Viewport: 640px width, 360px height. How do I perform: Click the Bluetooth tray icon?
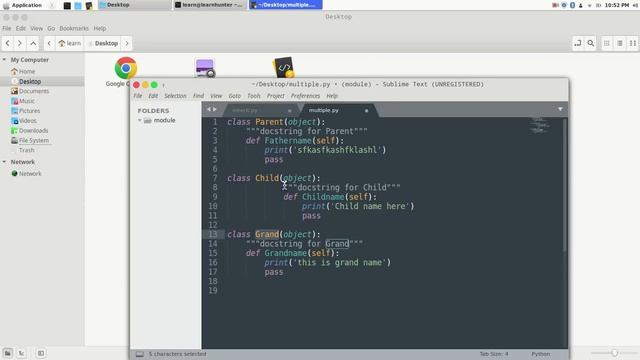tap(572, 5)
